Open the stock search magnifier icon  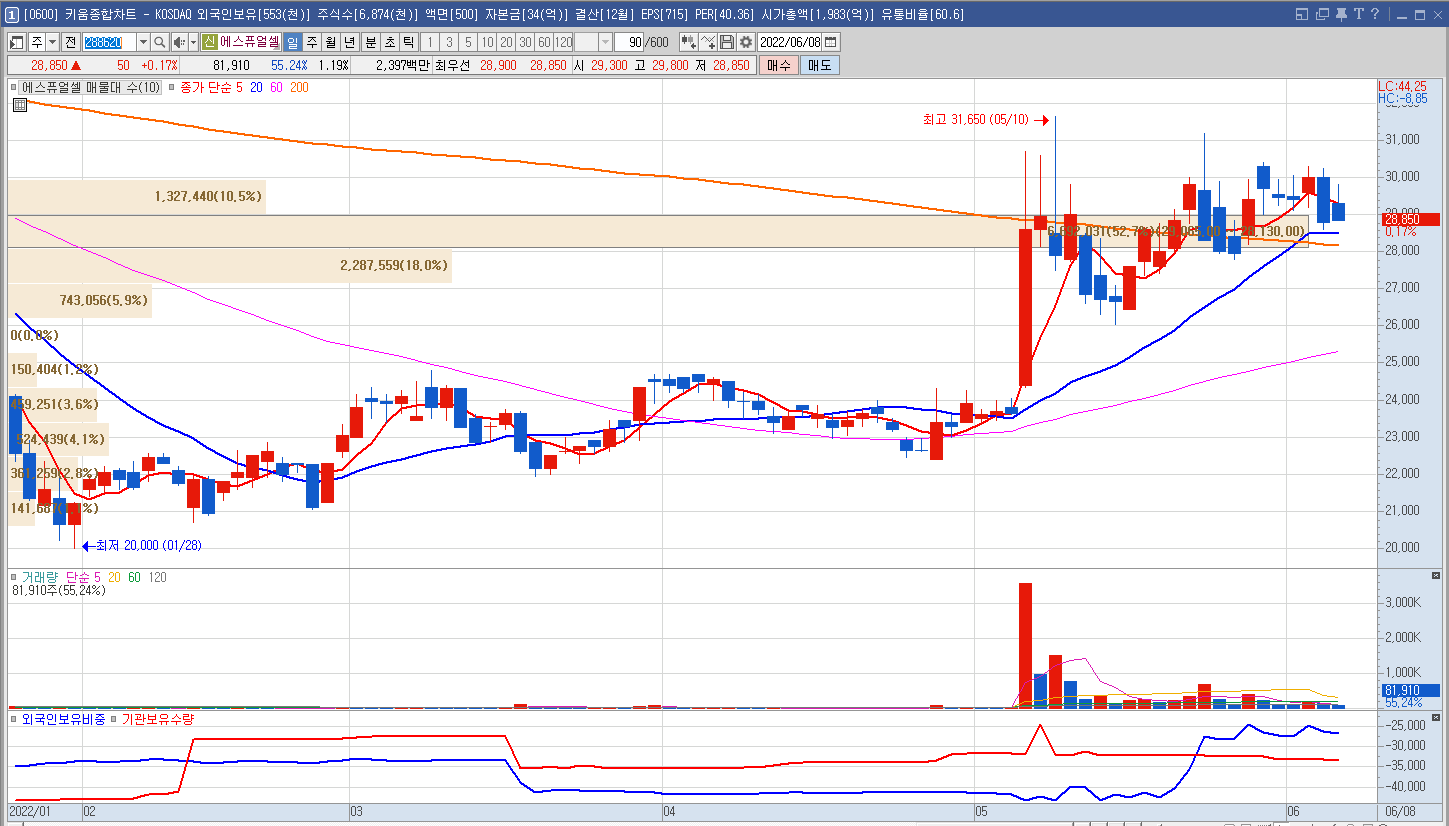pos(160,42)
